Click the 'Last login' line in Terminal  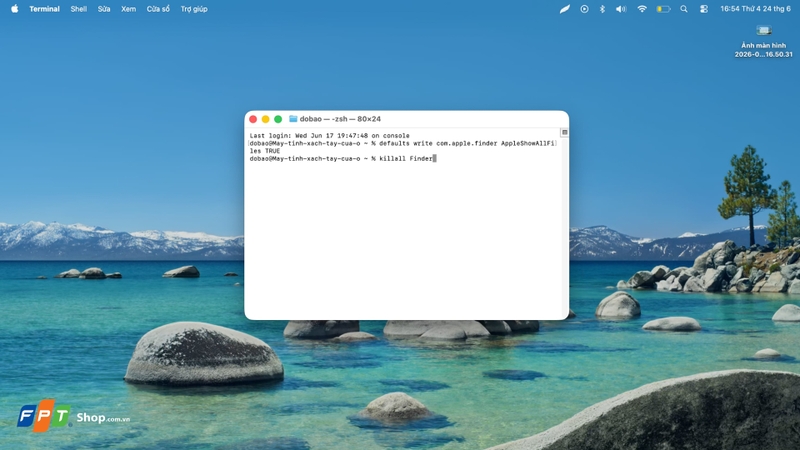click(330, 136)
